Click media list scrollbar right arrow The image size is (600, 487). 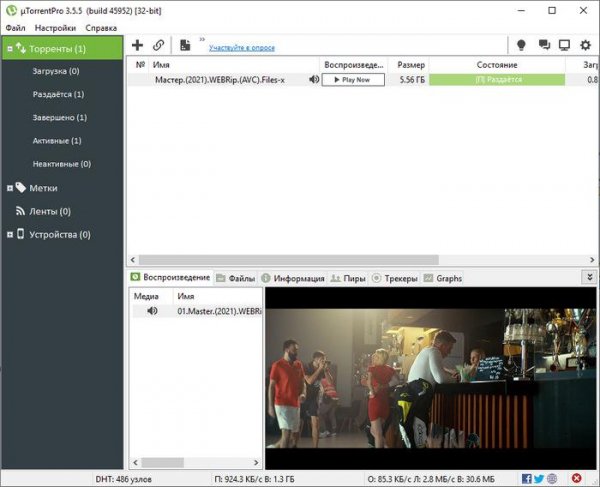point(256,463)
